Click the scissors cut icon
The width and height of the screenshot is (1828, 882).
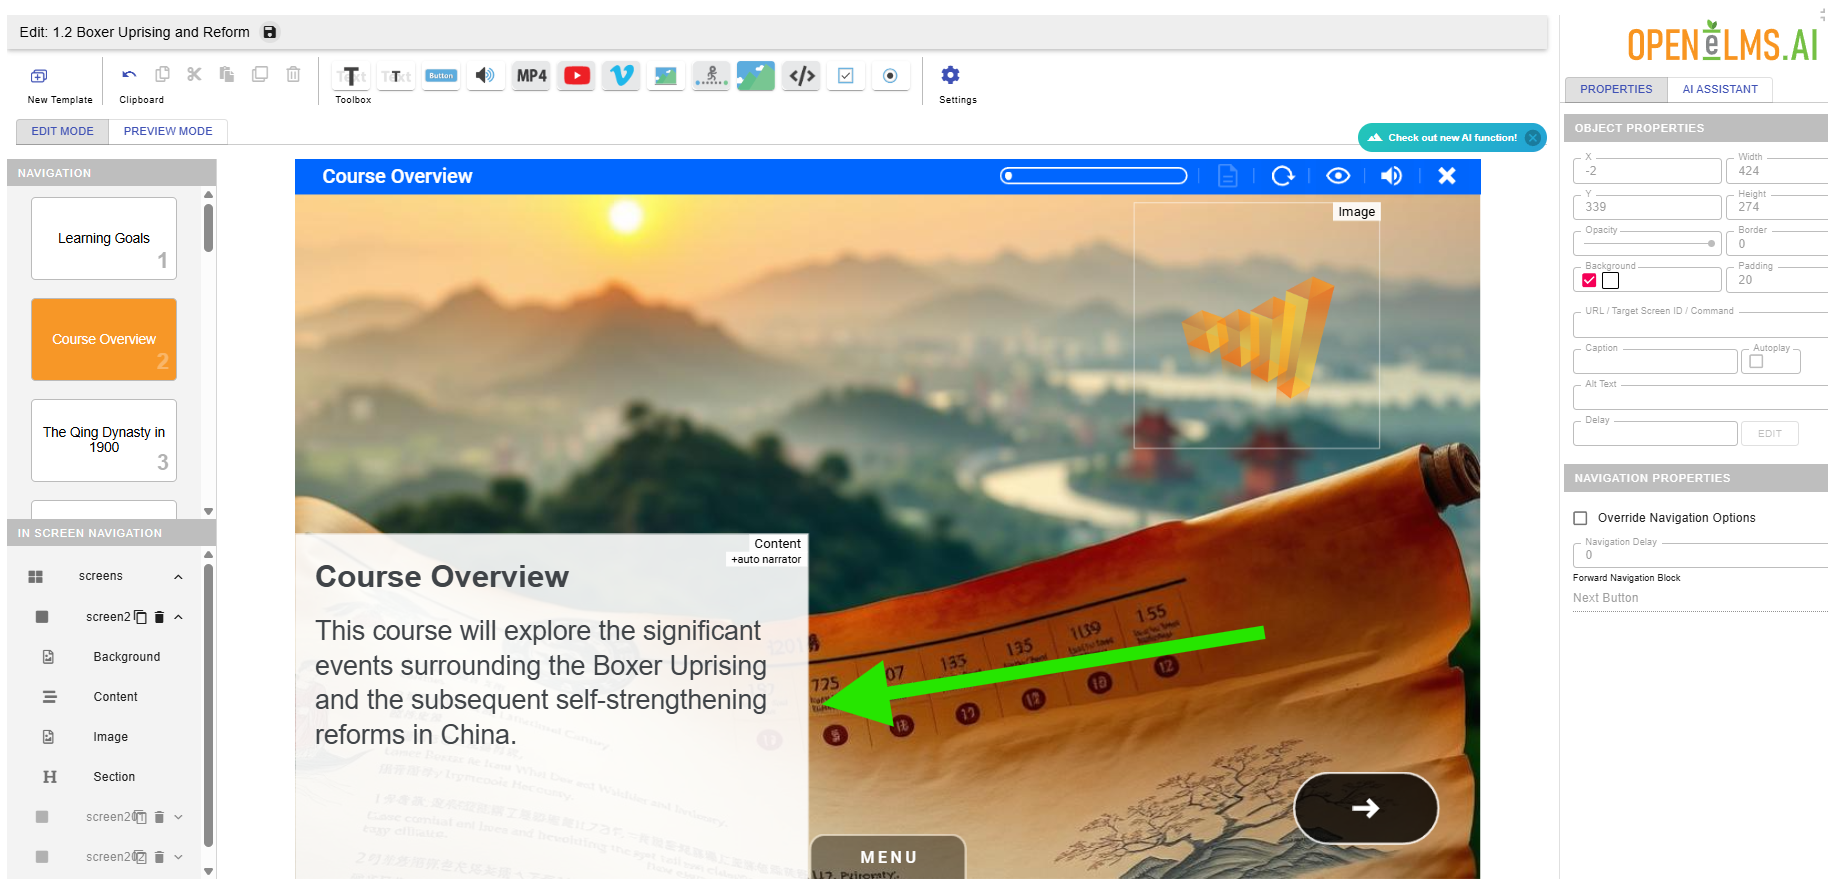click(x=194, y=74)
